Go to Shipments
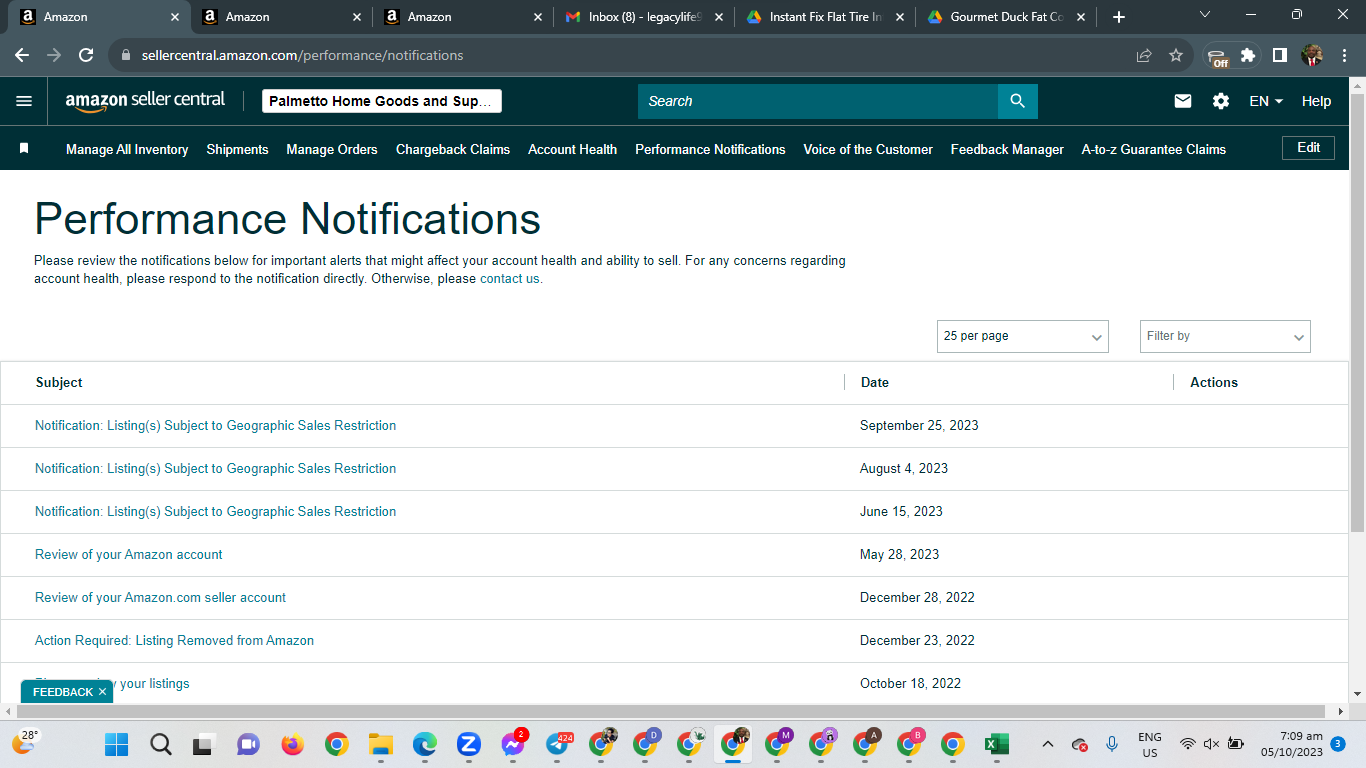Image resolution: width=1366 pixels, height=768 pixels. coord(237,149)
